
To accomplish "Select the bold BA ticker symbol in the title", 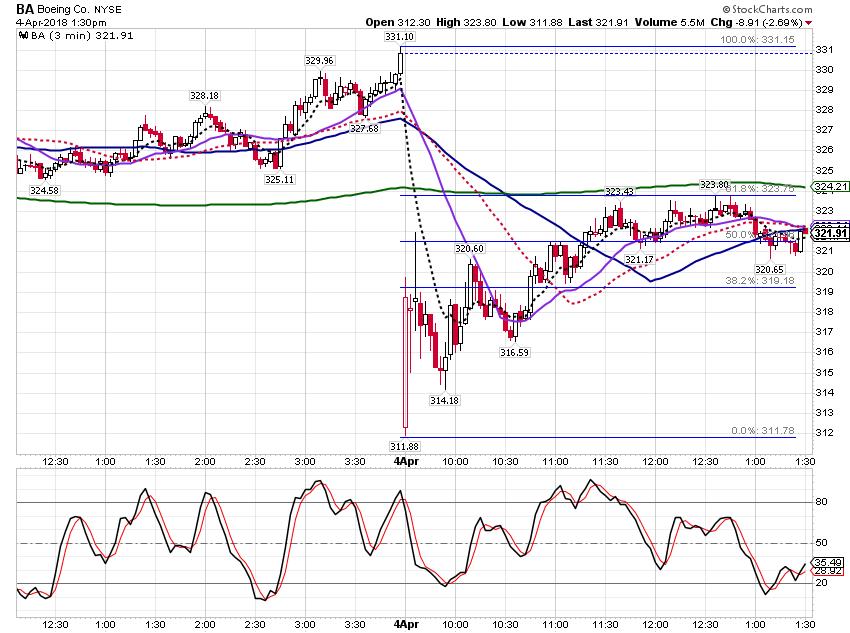I will click(25, 9).
